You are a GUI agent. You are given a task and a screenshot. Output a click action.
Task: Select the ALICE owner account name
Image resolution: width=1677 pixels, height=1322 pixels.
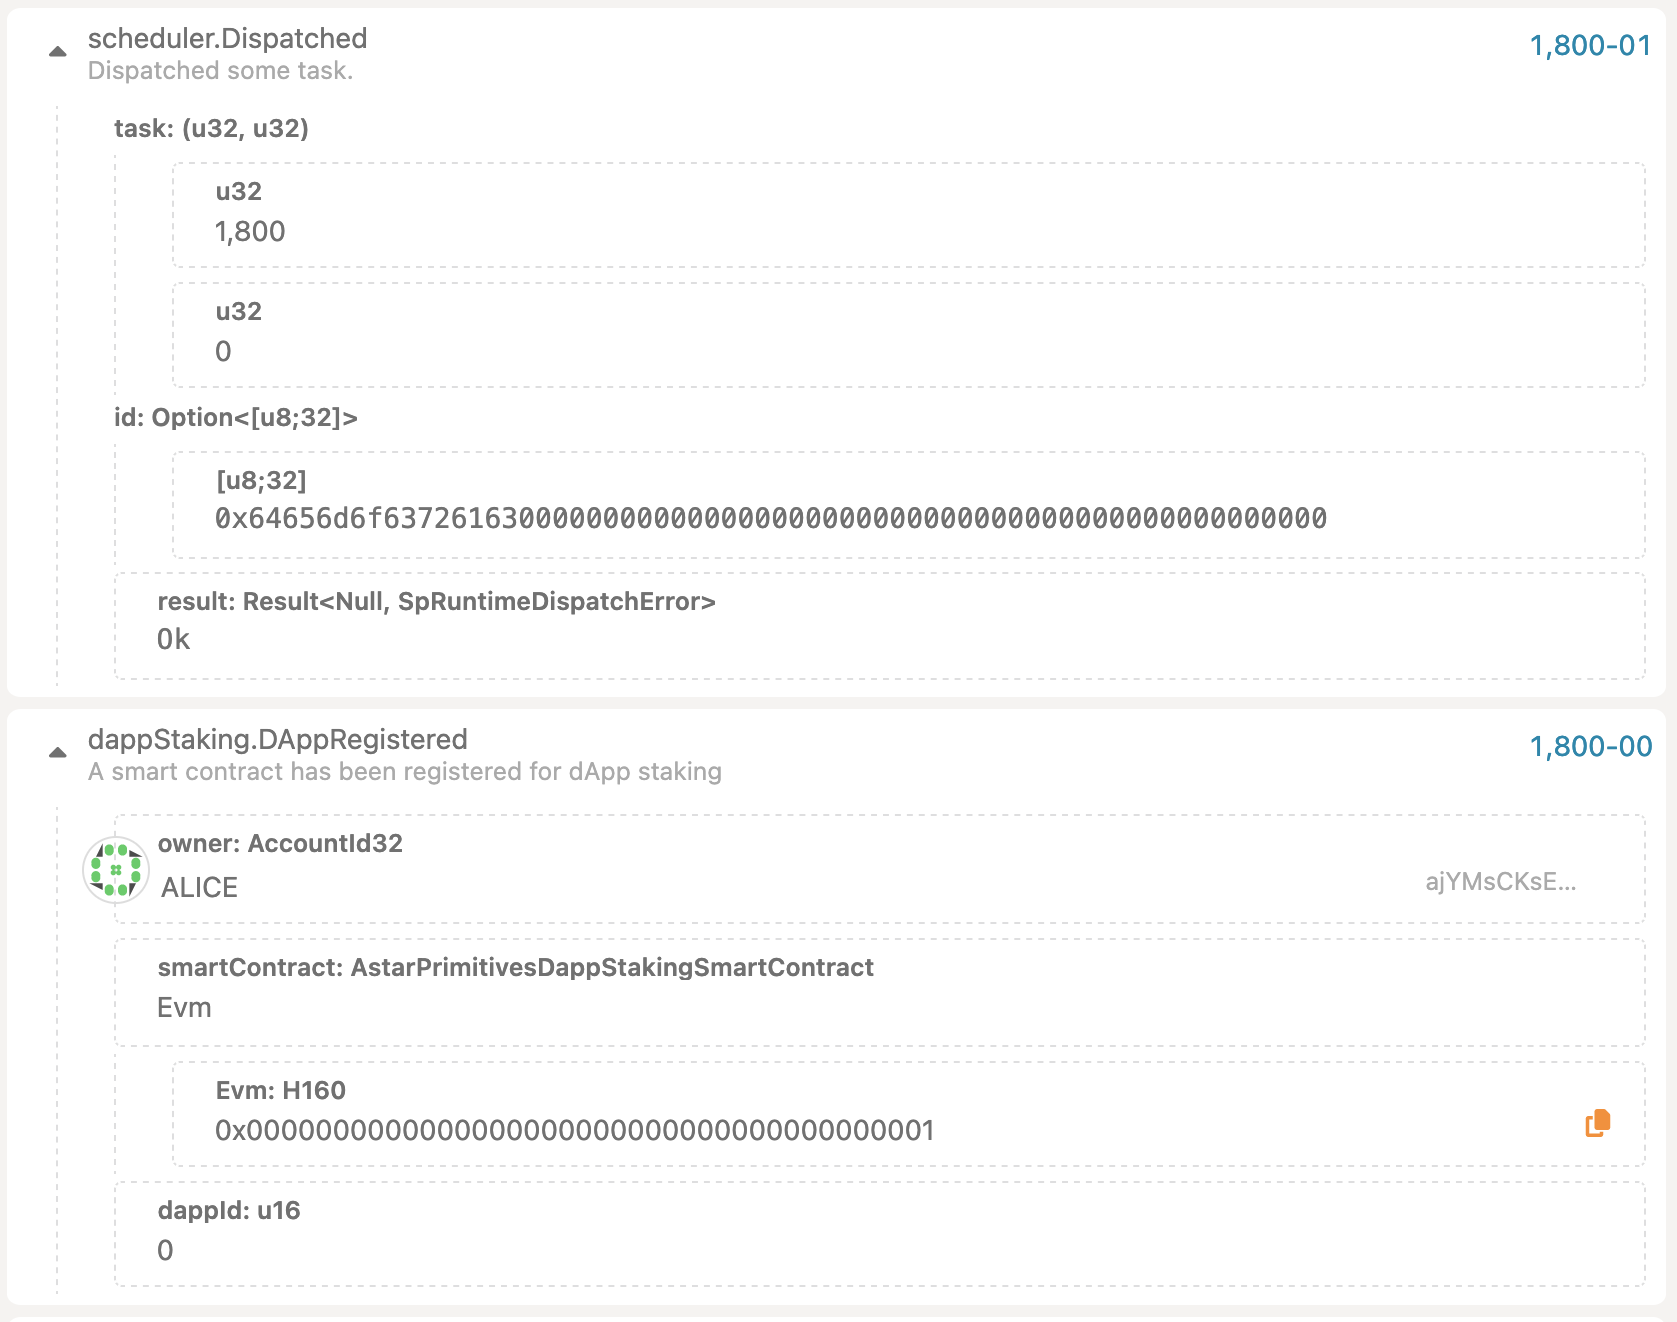[x=199, y=888]
